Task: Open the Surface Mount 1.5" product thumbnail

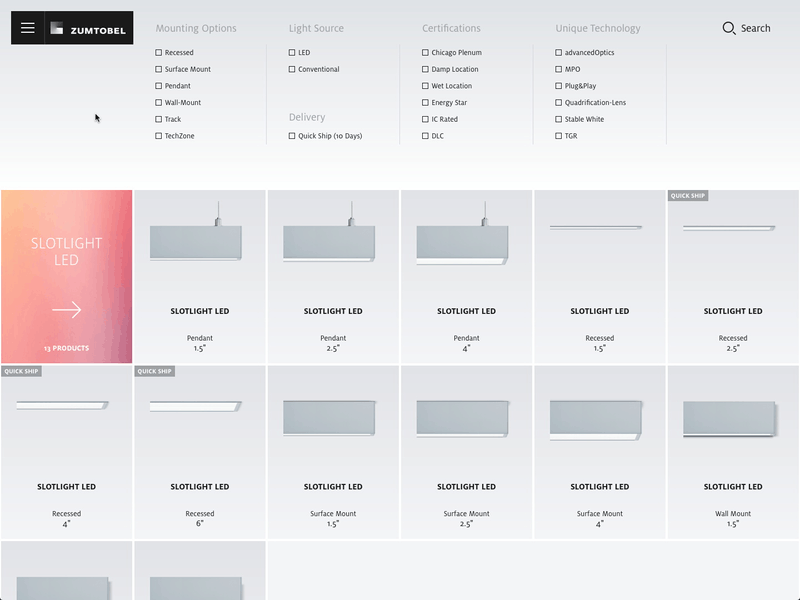Action: (332, 419)
